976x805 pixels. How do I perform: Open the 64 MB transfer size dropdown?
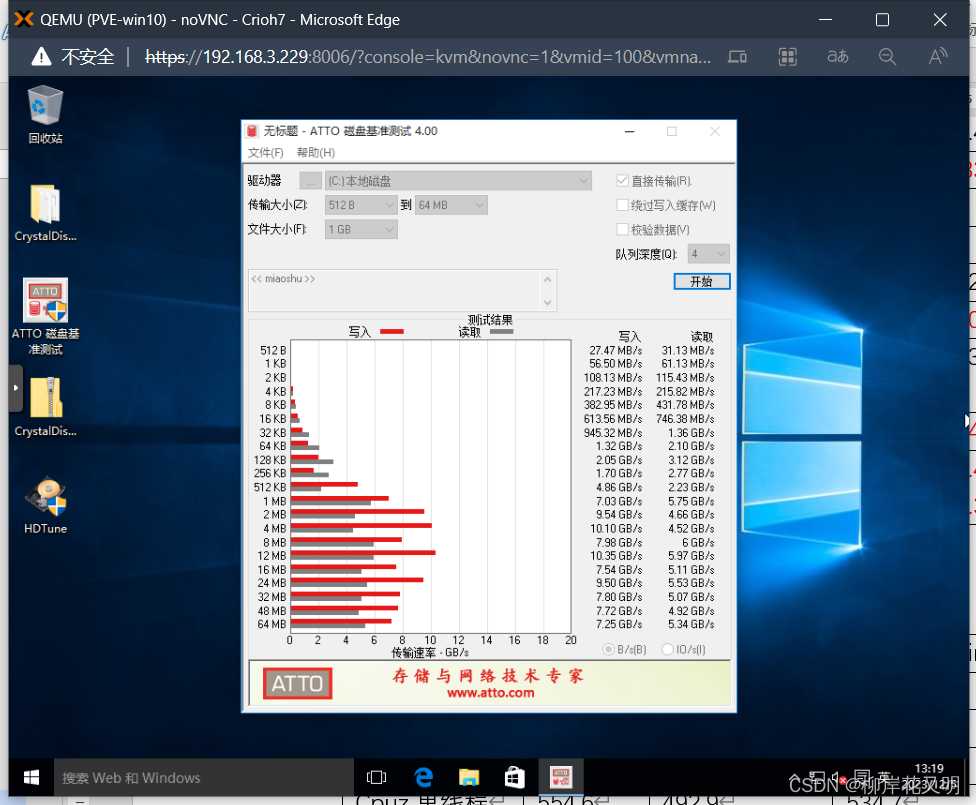[451, 205]
